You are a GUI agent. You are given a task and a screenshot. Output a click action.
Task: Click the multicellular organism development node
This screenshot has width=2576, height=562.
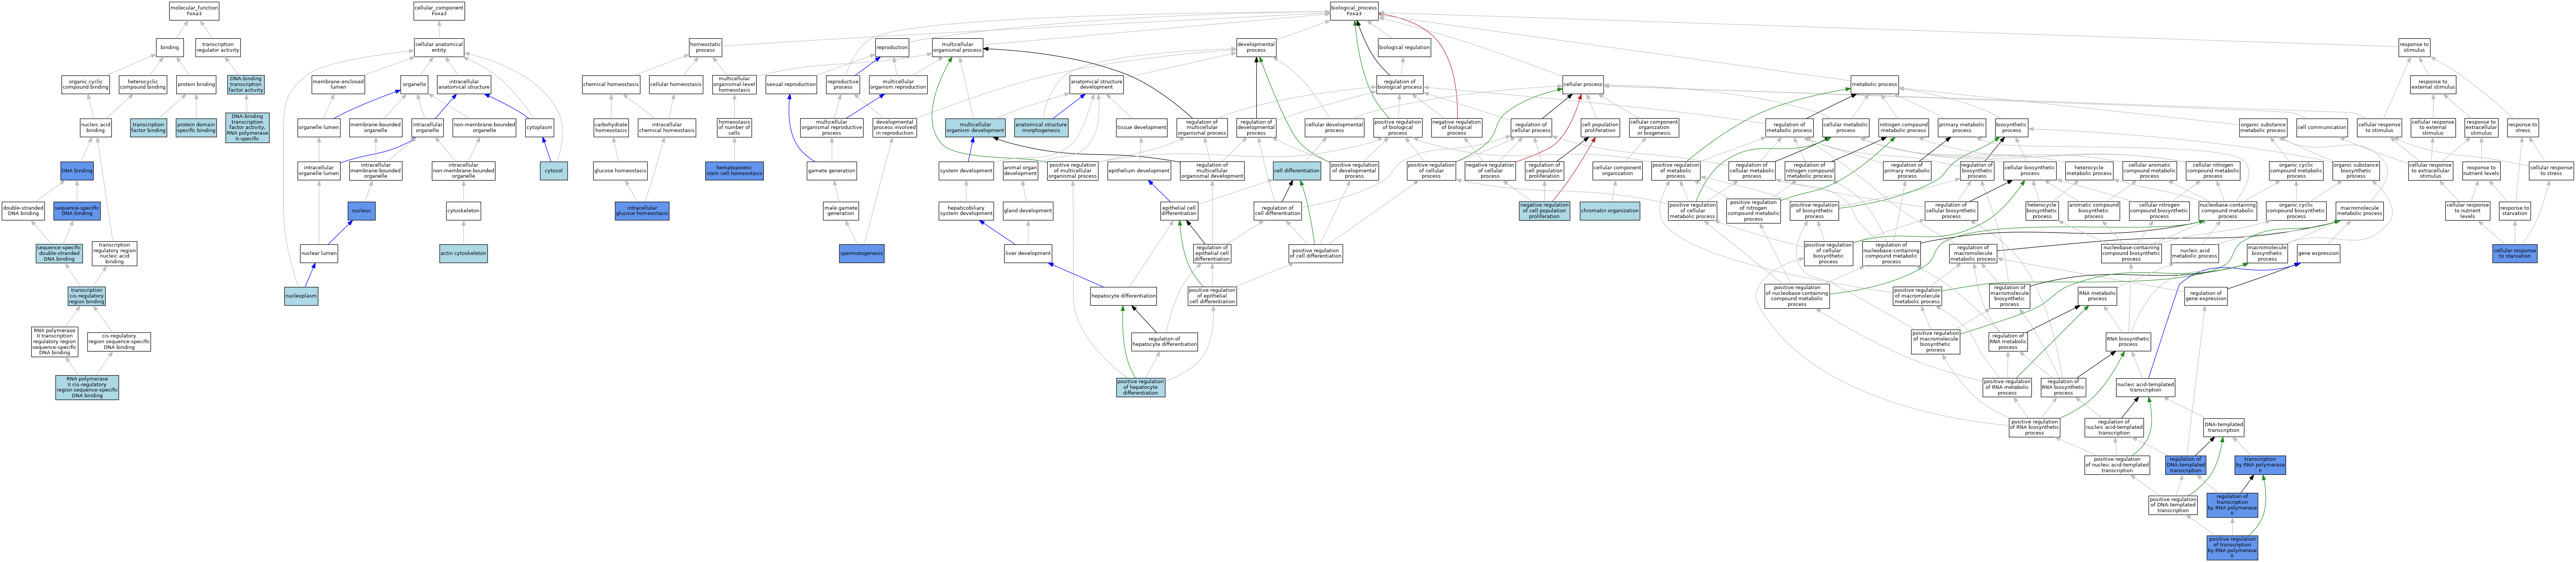[975, 128]
